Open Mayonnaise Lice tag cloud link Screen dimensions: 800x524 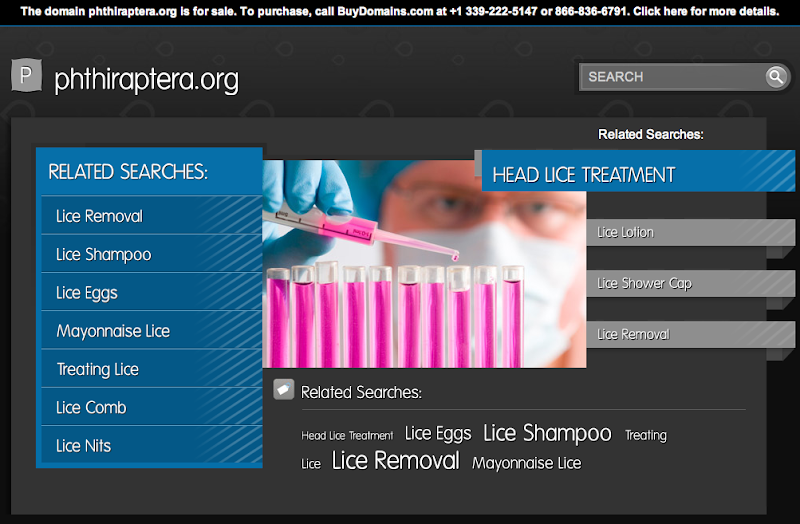[526, 463]
